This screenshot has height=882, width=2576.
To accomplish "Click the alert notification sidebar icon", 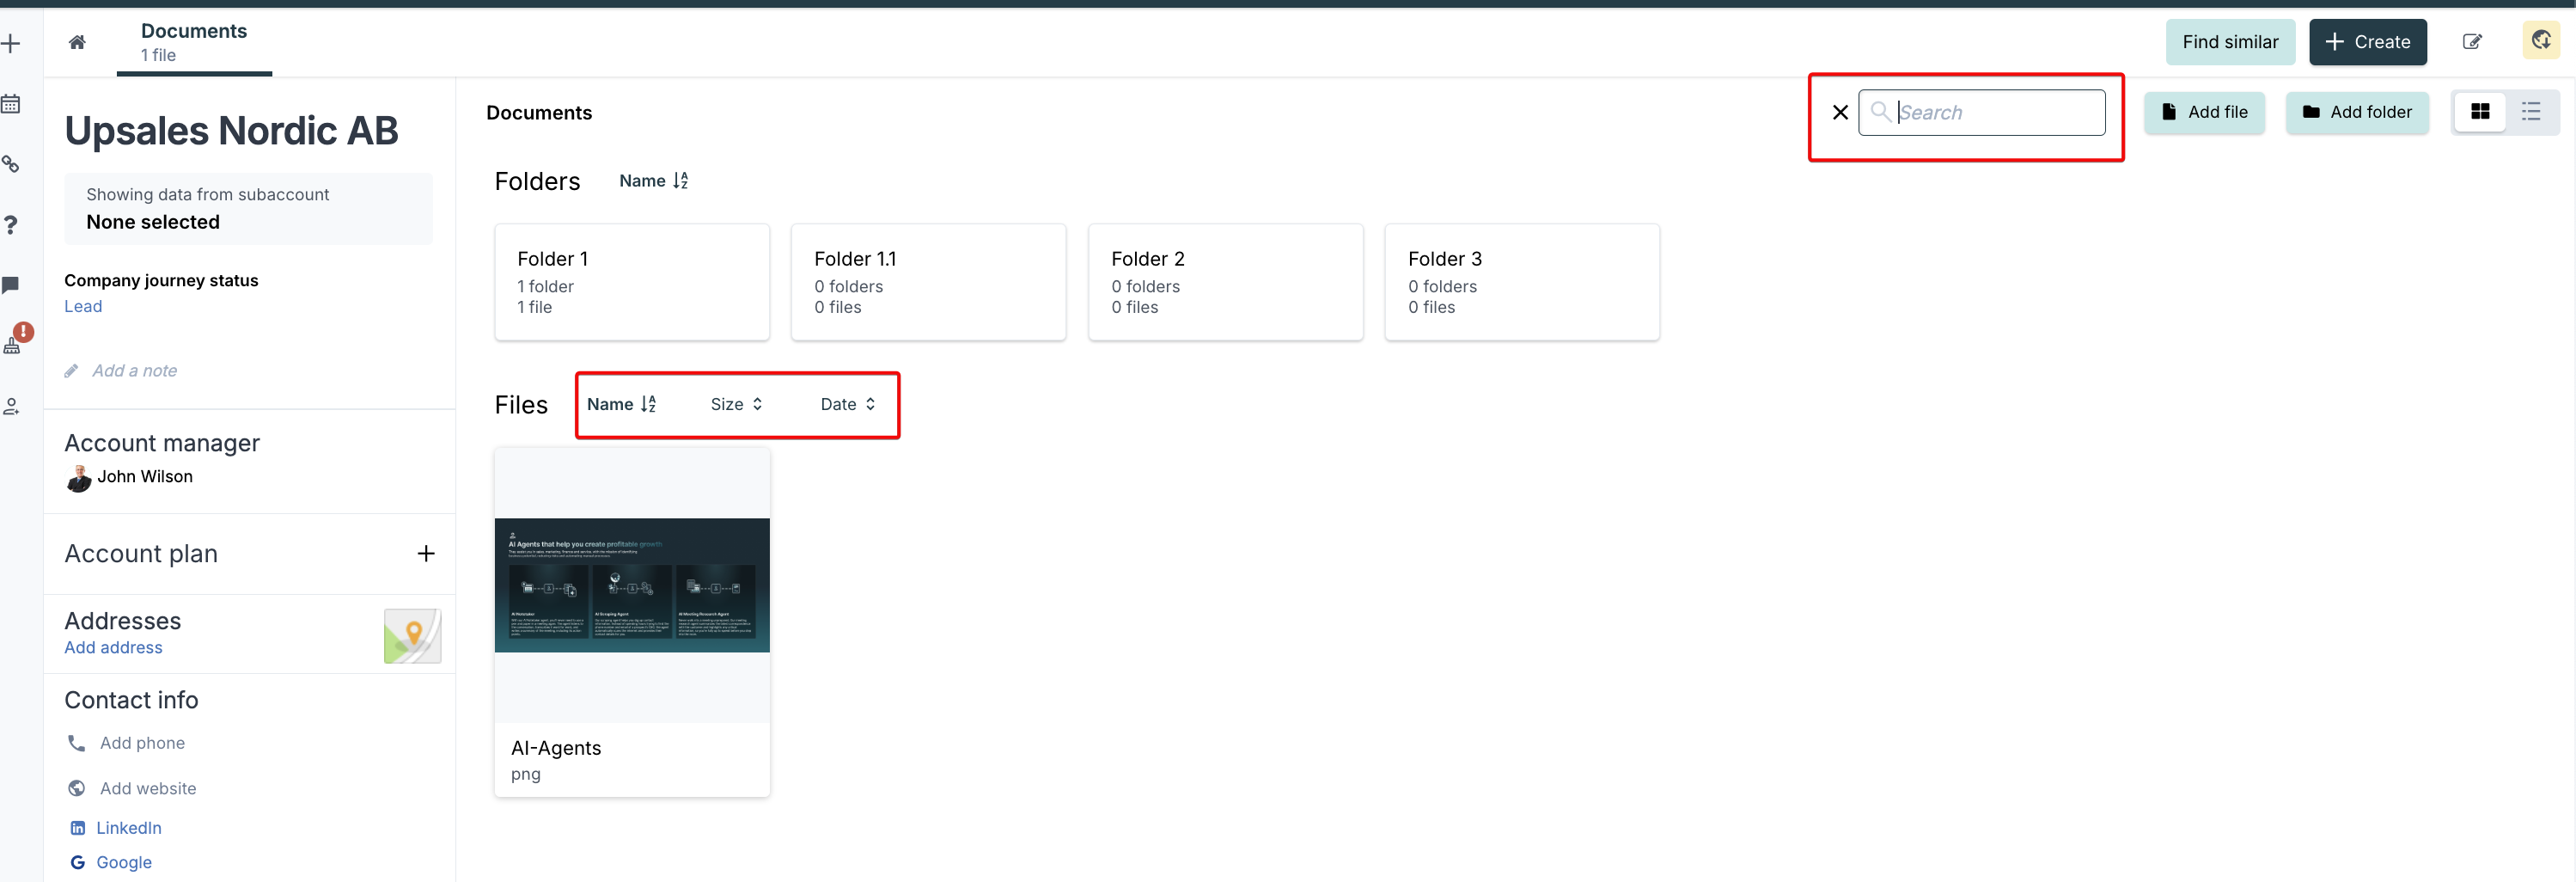I will (x=17, y=338).
